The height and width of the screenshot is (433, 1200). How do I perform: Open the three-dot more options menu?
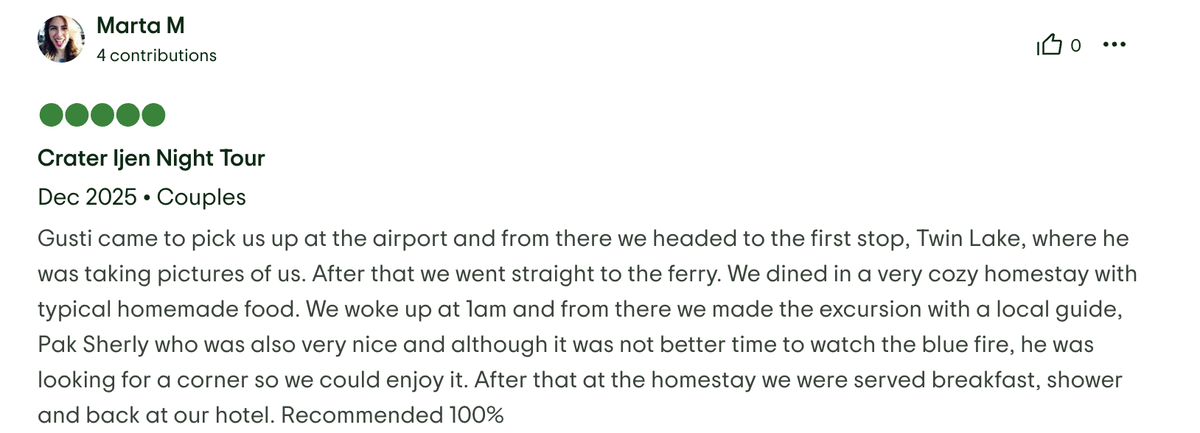[x=1113, y=45]
